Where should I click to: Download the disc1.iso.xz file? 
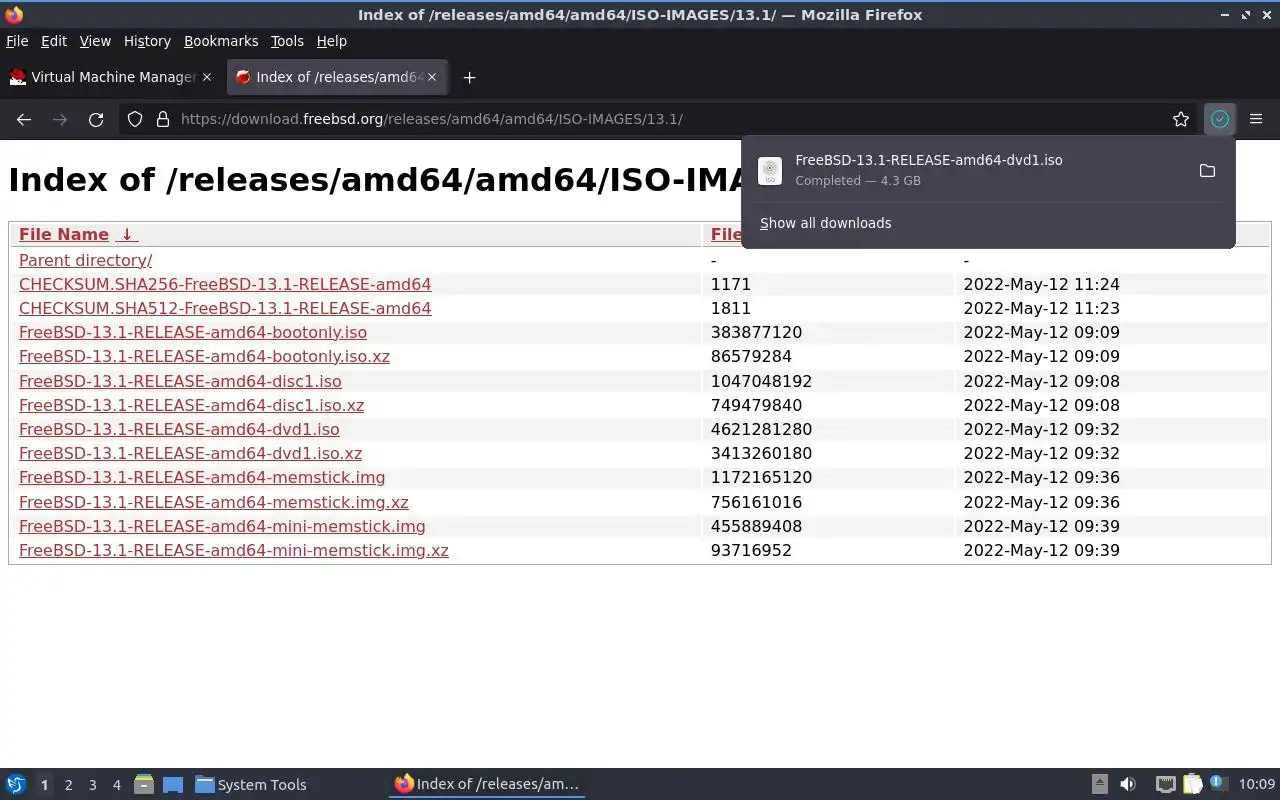tap(191, 405)
